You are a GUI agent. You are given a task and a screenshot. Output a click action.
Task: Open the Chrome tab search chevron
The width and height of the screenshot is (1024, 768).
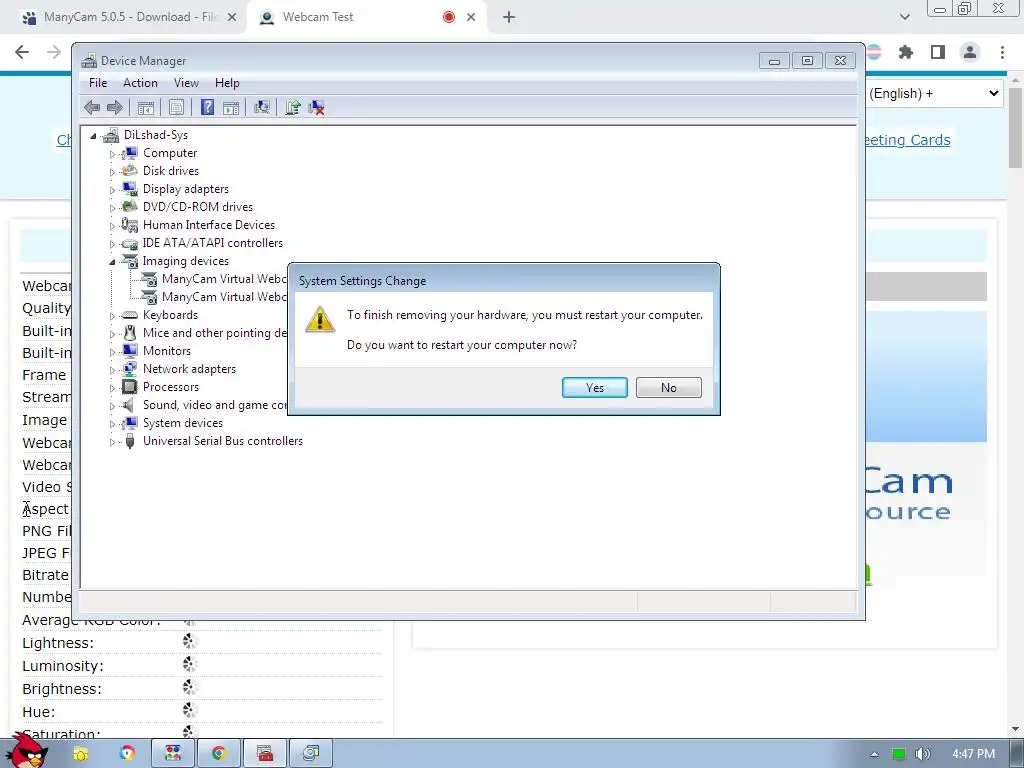(x=904, y=17)
